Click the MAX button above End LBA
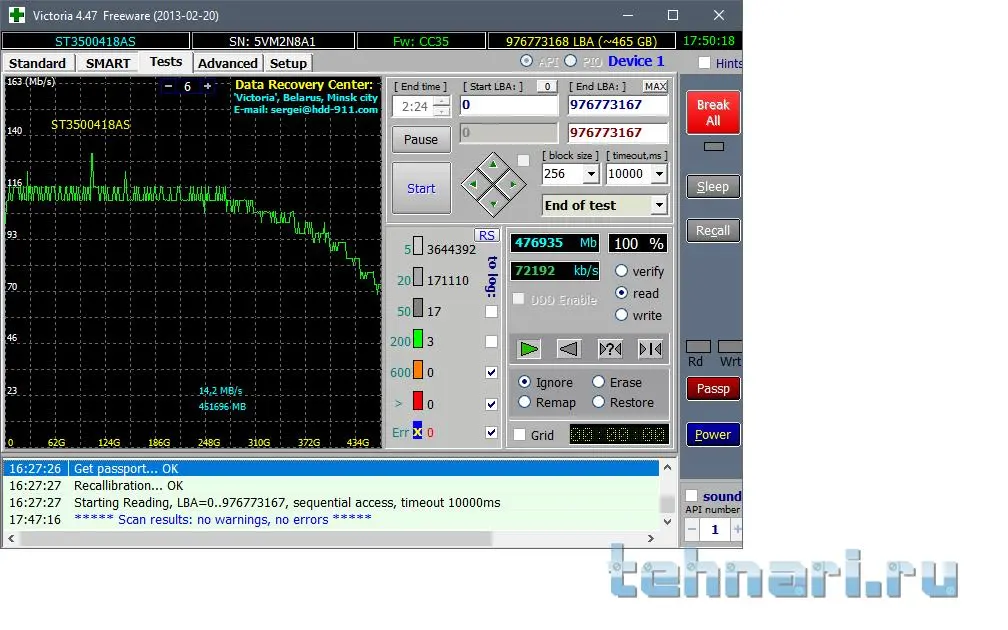This screenshot has width=1008, height=630. pyautogui.click(x=656, y=86)
